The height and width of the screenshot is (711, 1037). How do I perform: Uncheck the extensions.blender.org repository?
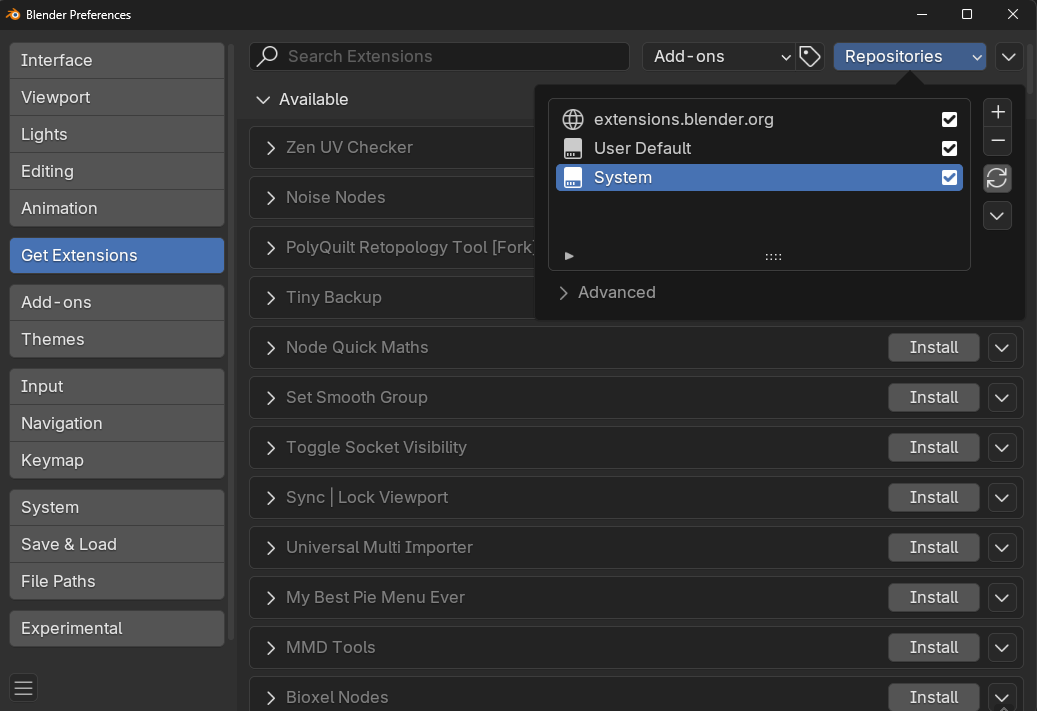pos(948,119)
